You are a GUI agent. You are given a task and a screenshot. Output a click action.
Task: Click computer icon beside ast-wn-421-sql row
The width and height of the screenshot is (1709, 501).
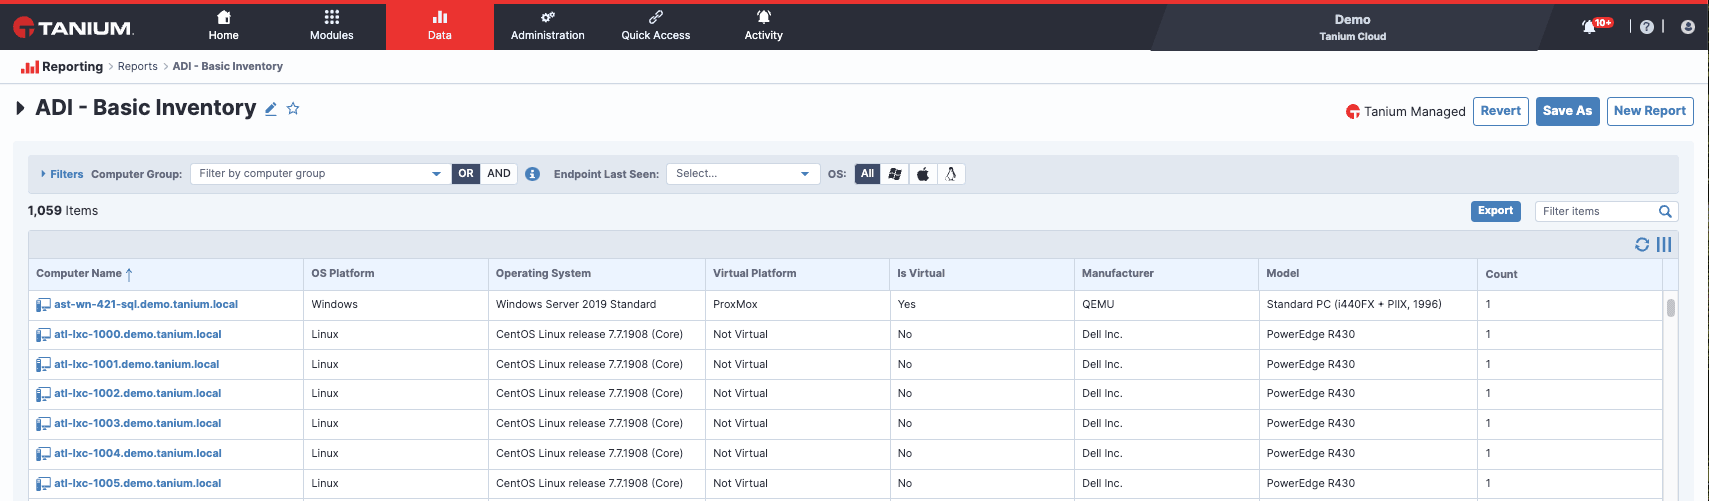click(x=43, y=305)
